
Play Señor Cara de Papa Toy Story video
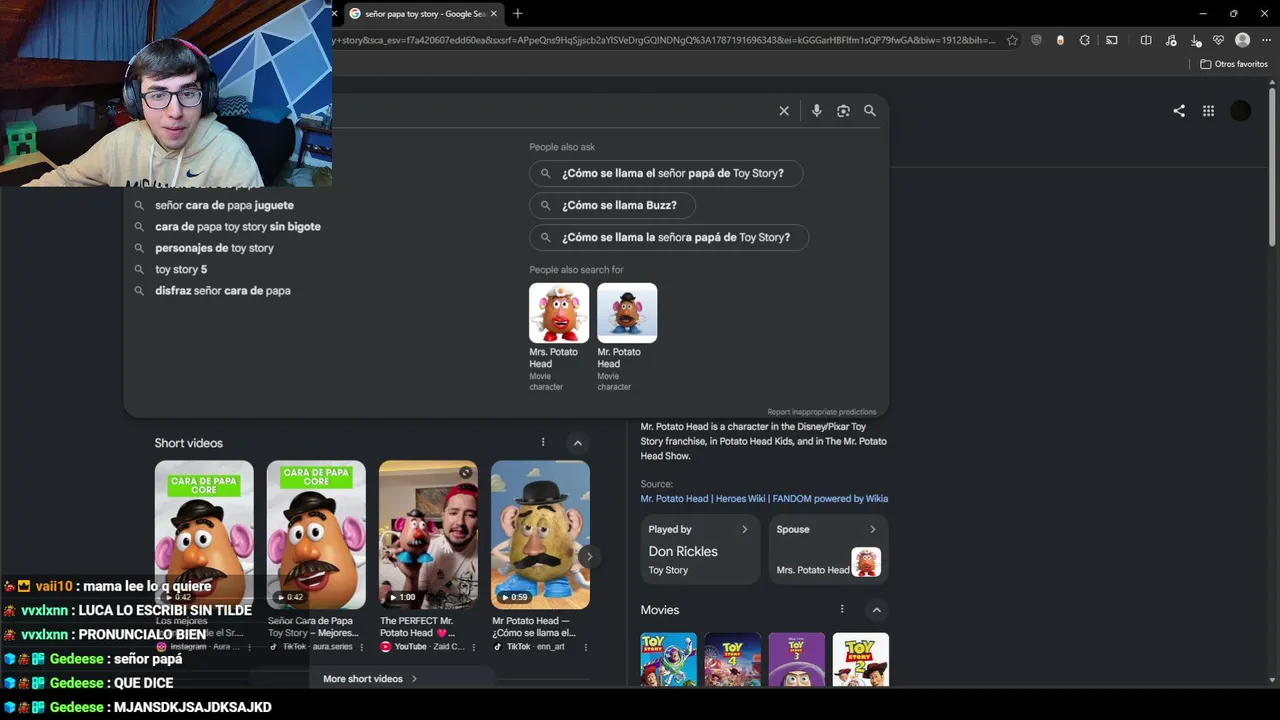(316, 534)
